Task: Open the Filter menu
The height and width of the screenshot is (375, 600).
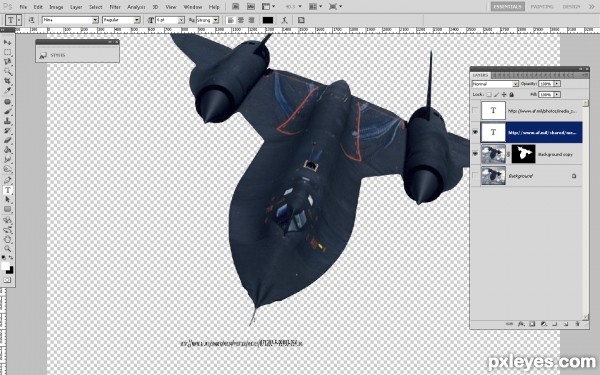Action: pos(115,7)
